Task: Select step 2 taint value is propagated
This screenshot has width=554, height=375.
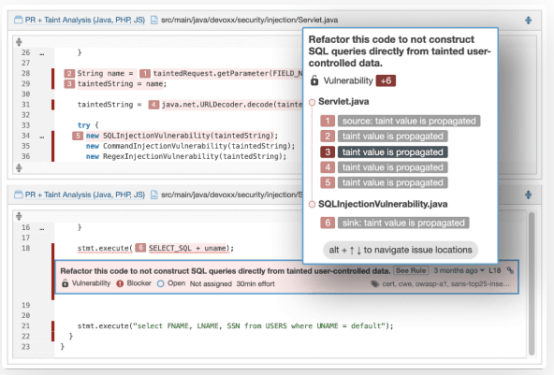Action: (x=393, y=136)
